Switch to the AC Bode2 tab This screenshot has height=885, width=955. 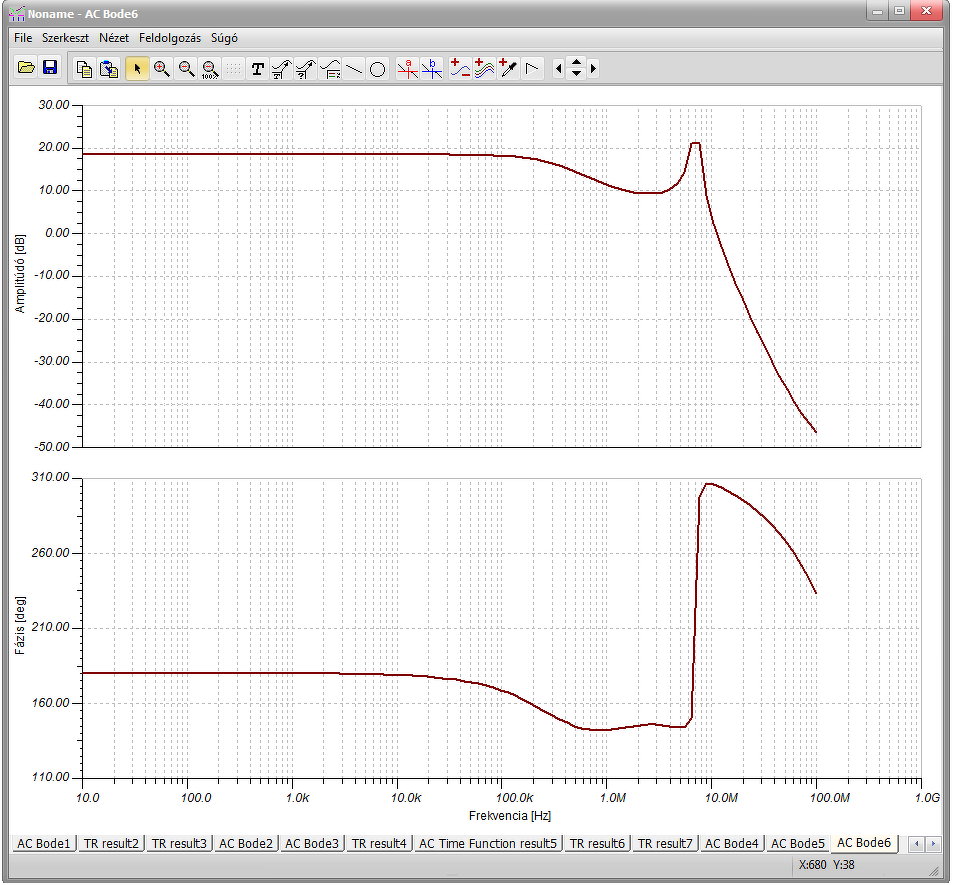coord(245,844)
